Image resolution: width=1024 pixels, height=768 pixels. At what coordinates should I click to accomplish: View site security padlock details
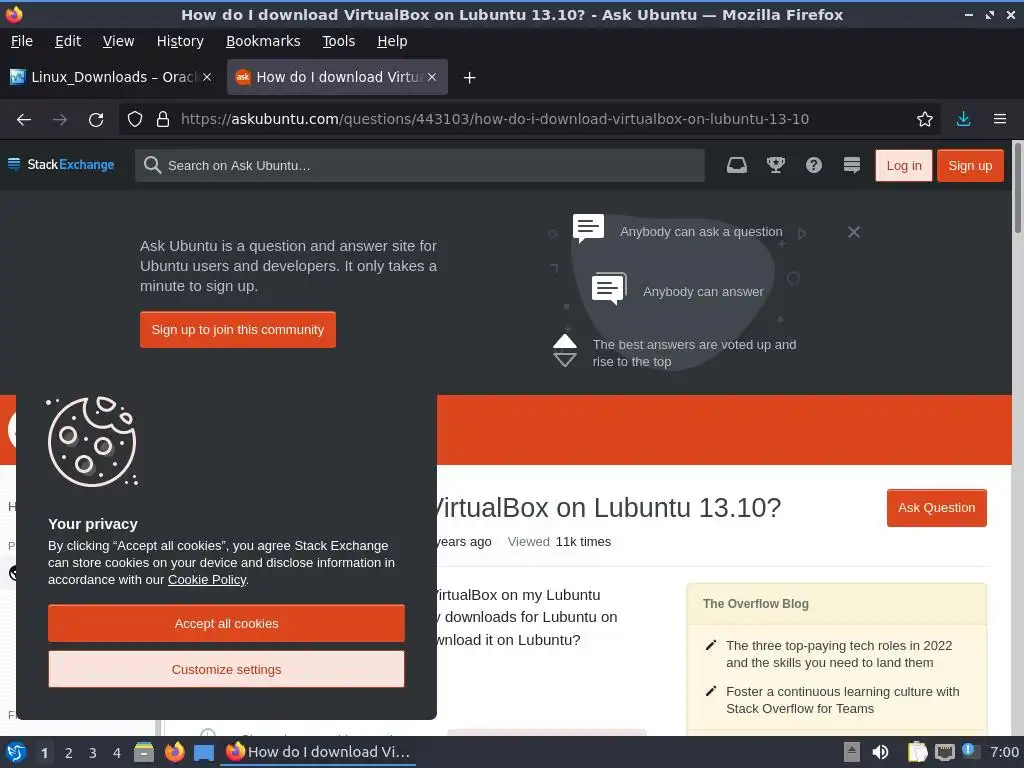(x=163, y=119)
